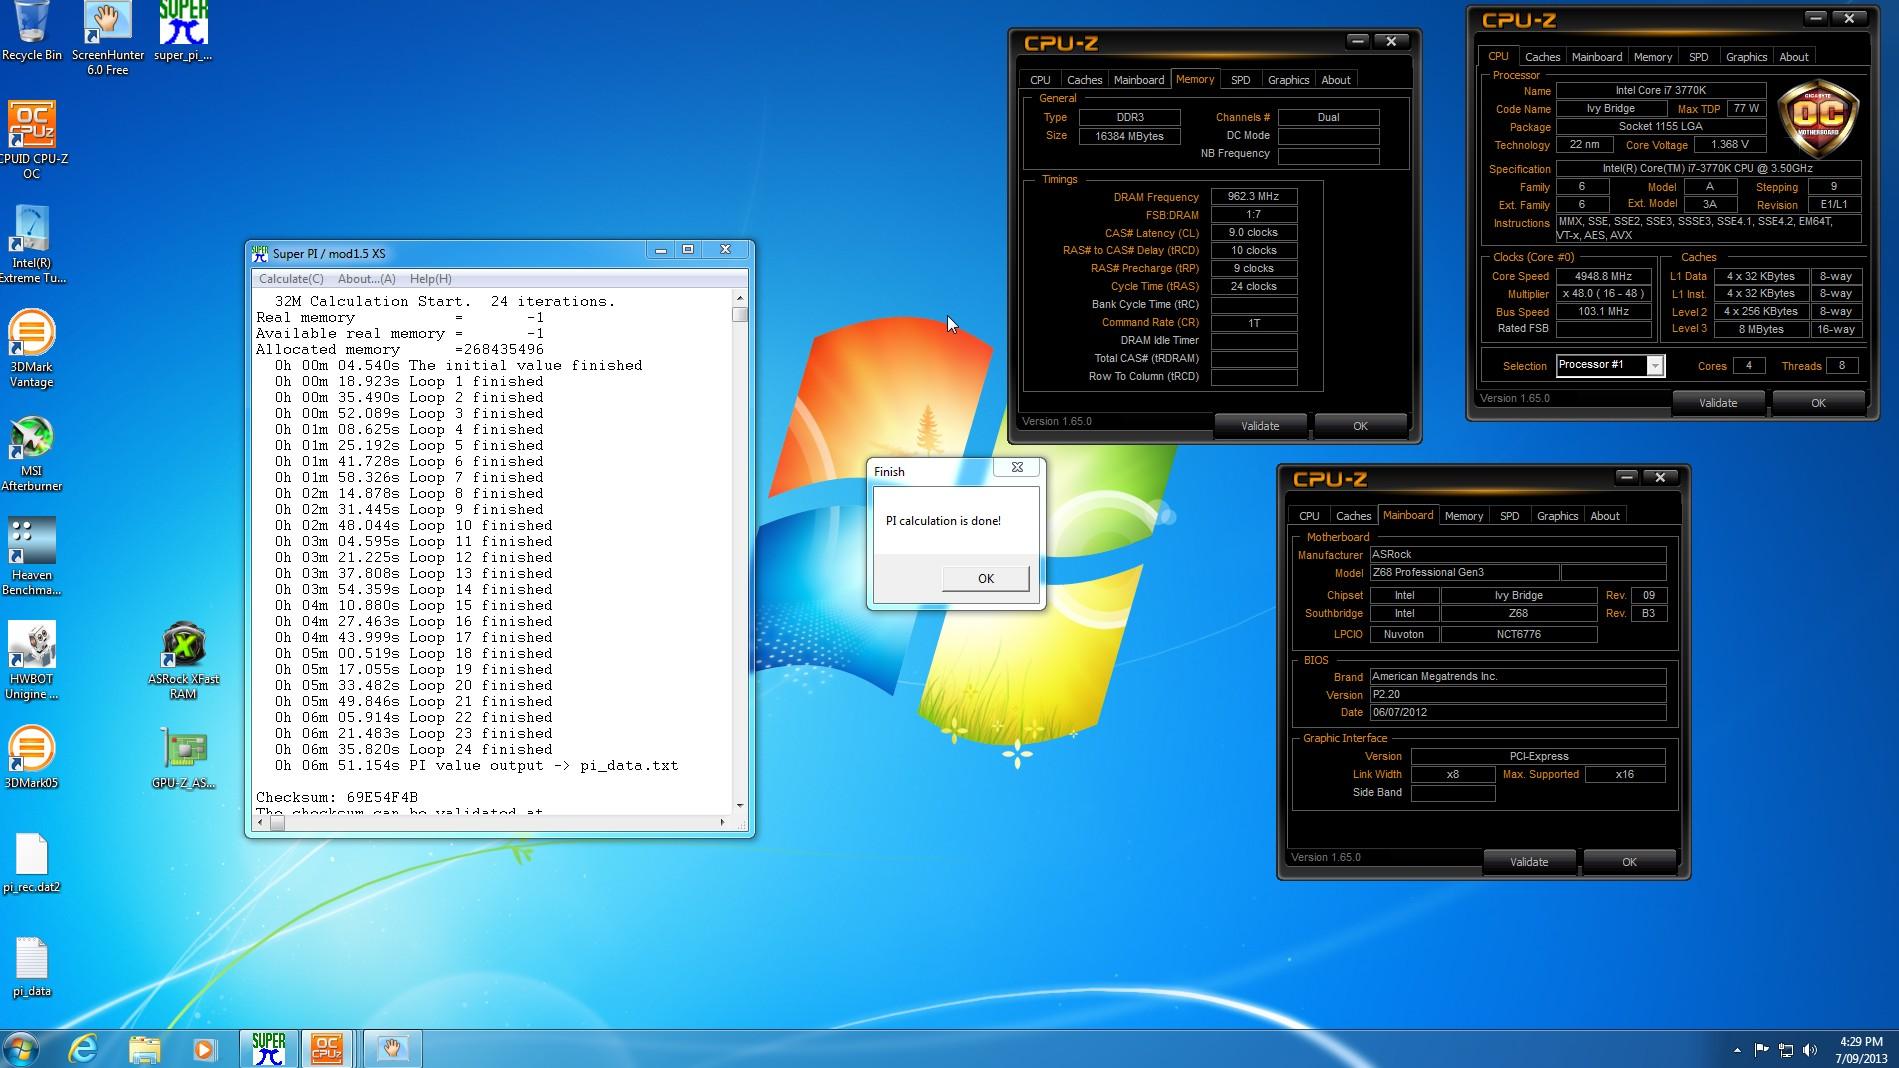
Task: Open the Recycle Bin desktop icon
Action: [x=32, y=32]
